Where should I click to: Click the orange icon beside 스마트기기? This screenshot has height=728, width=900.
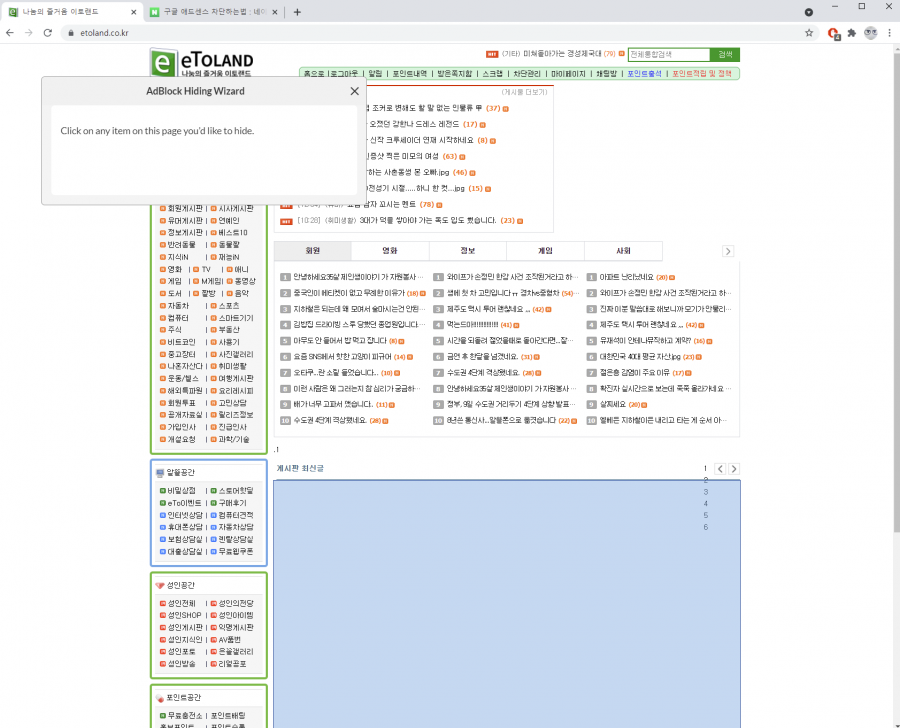coord(214,318)
